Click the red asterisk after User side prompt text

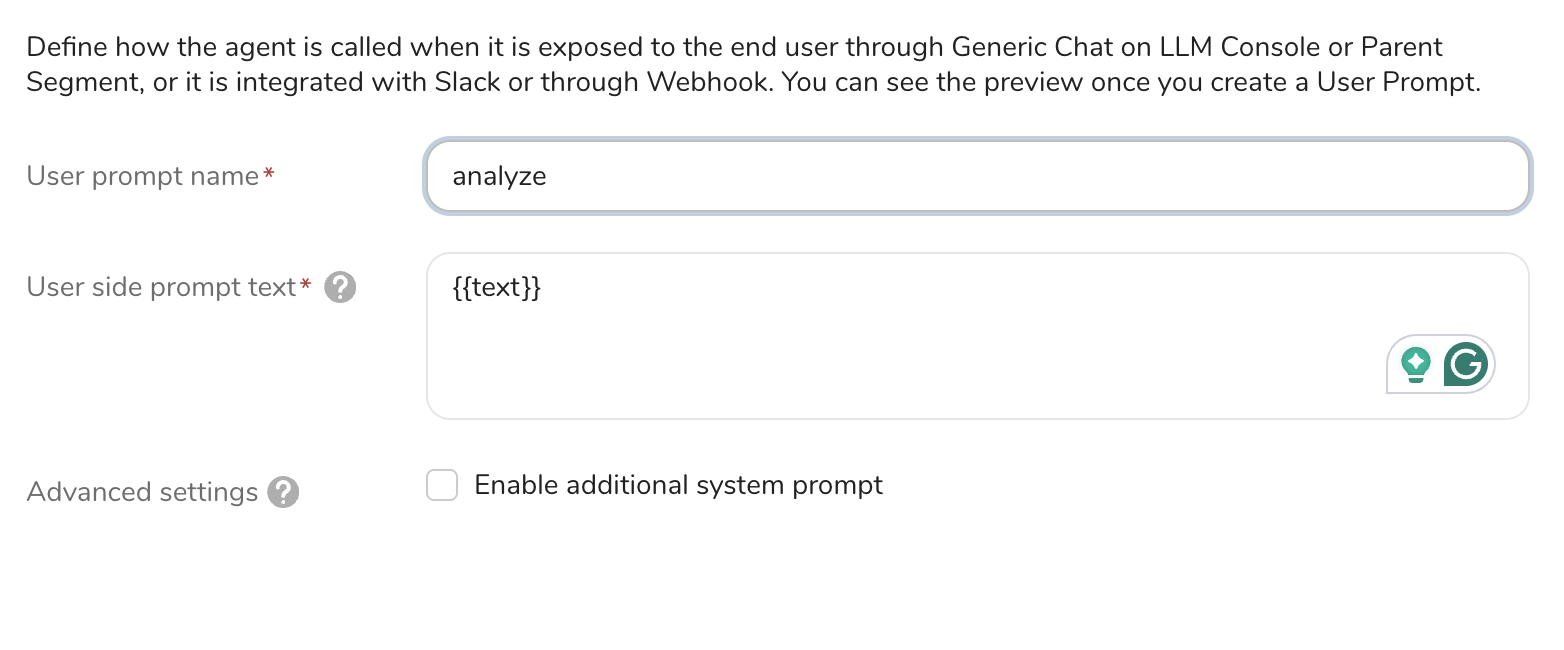306,287
